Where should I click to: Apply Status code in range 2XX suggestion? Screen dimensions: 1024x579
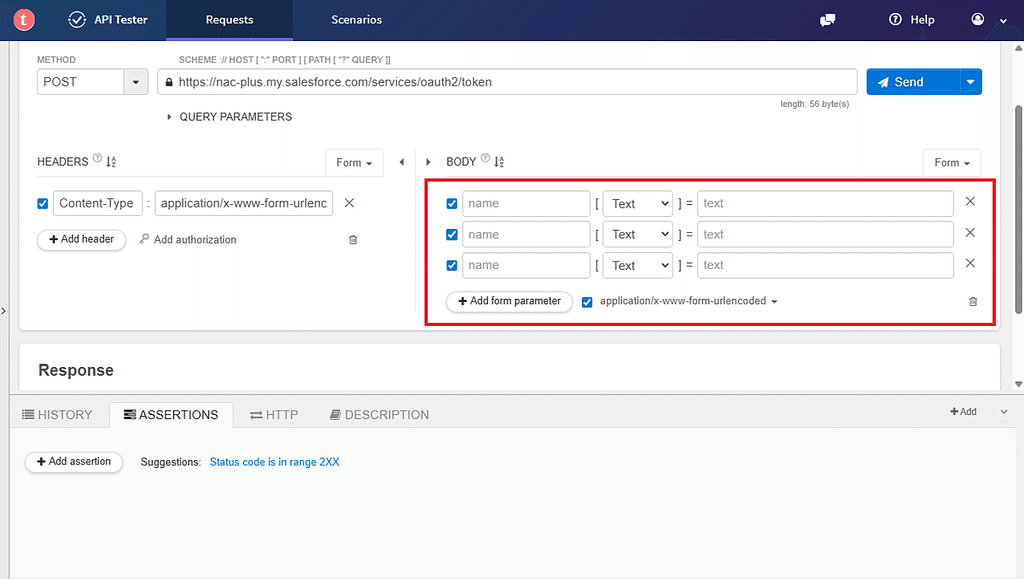click(274, 462)
